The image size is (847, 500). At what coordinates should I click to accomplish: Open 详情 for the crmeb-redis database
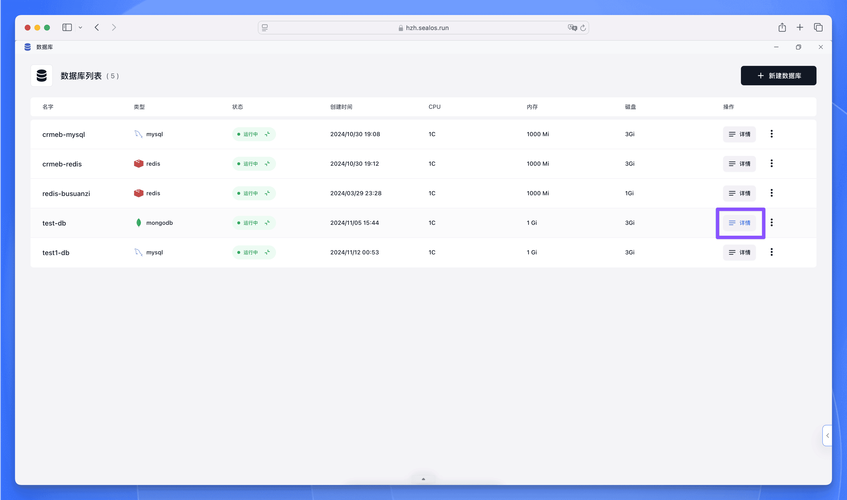click(740, 164)
